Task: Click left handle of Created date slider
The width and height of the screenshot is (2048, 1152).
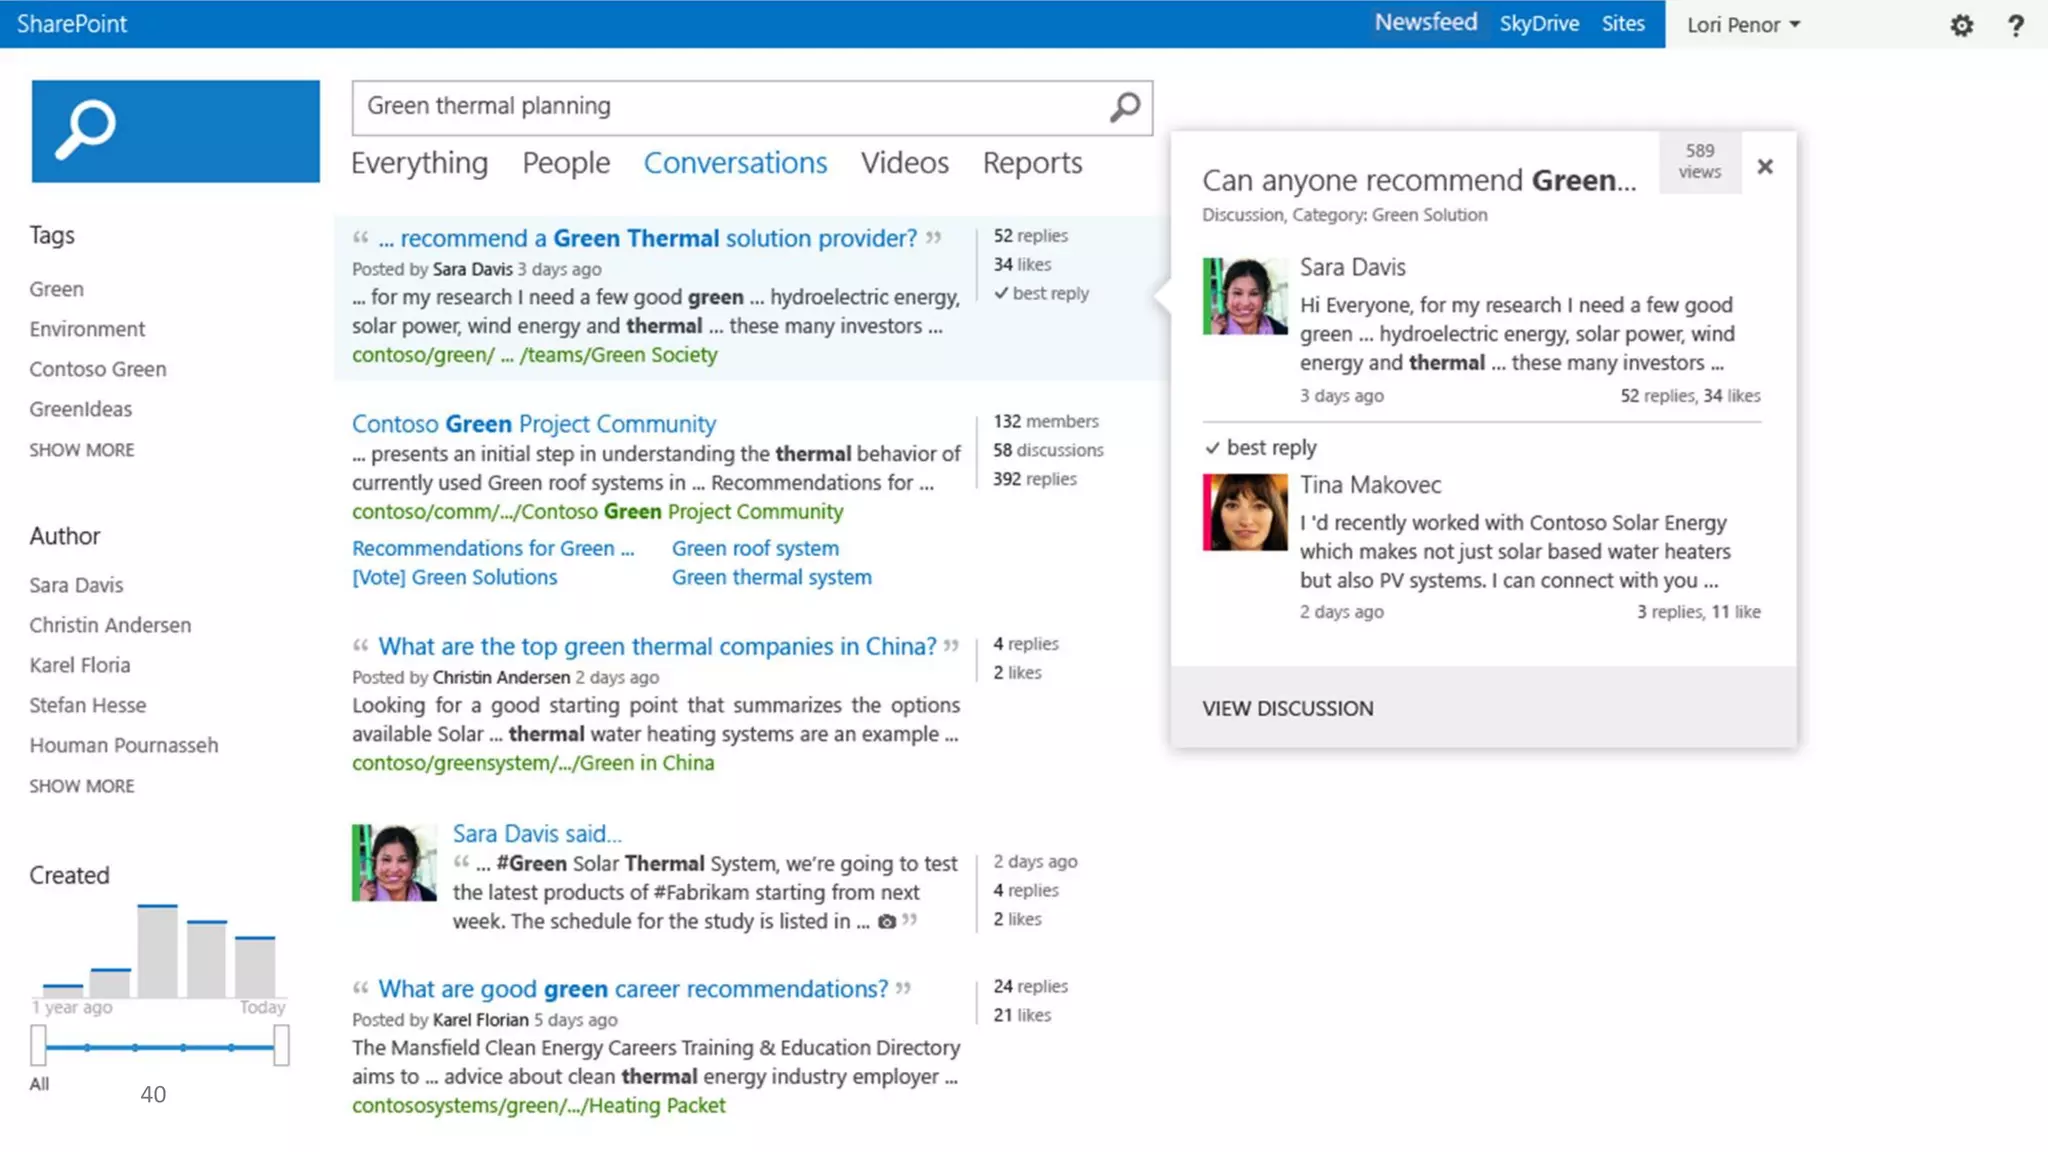Action: coord(38,1045)
